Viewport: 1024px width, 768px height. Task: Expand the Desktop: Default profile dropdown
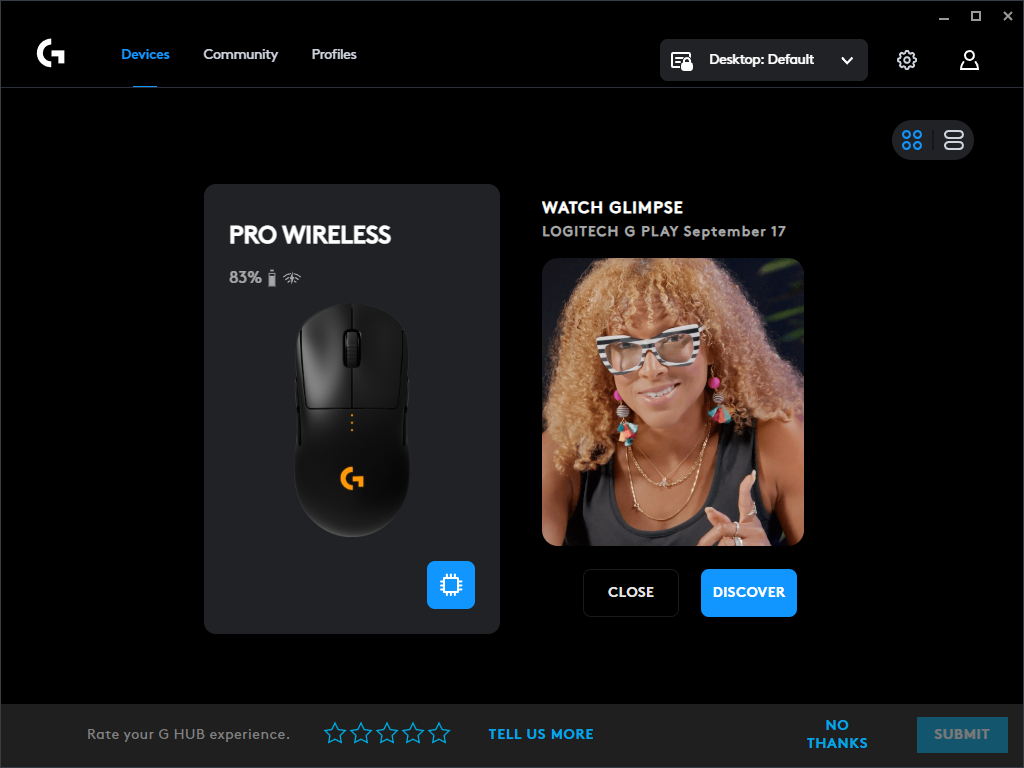pos(763,60)
